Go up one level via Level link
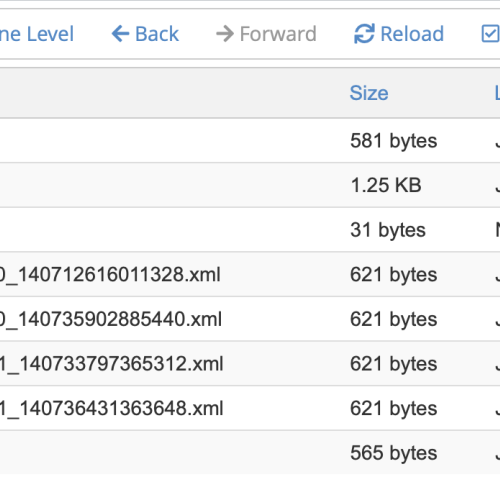 (x=37, y=34)
